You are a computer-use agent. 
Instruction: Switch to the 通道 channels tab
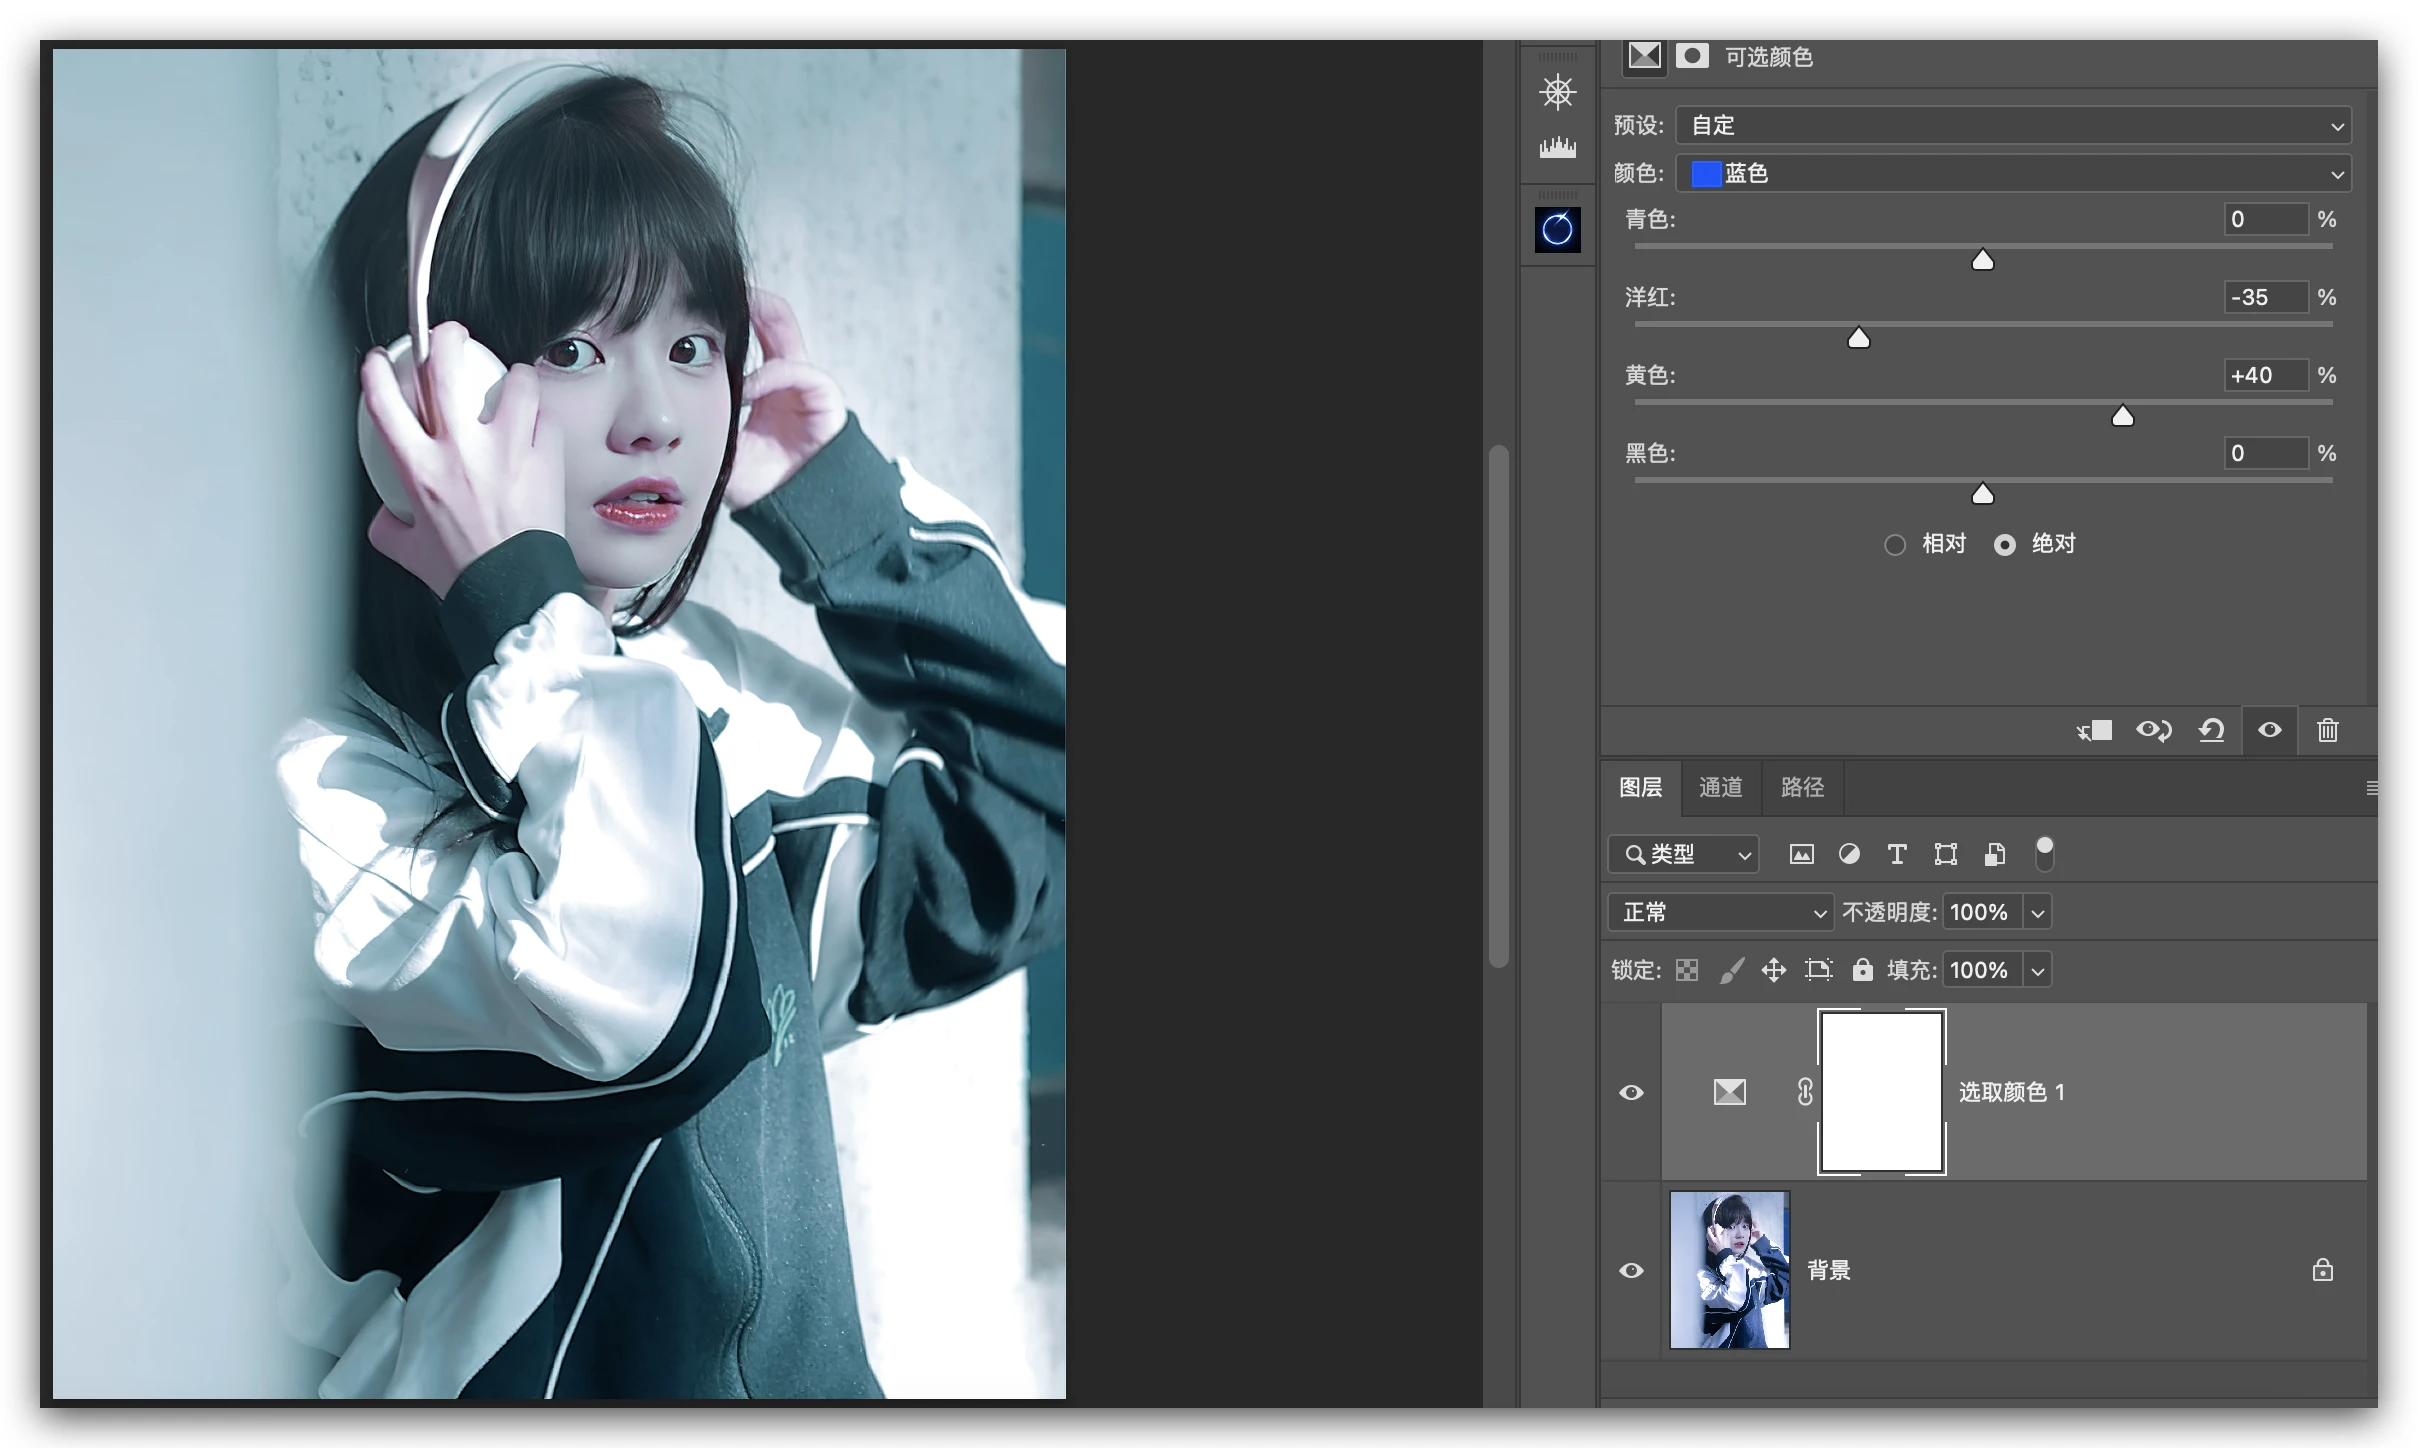1720,788
